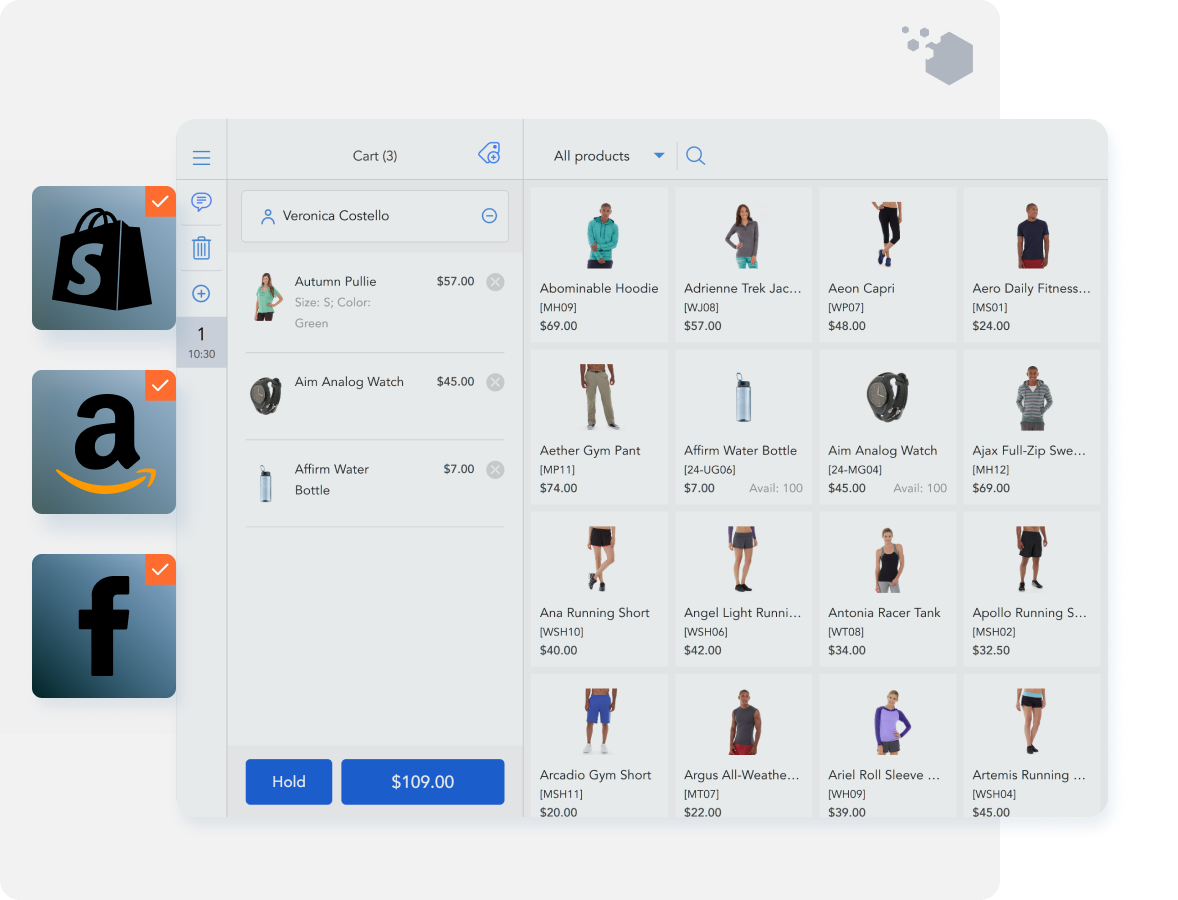Select the Shopify channel icon
The height and width of the screenshot is (900, 1178).
pos(103,258)
